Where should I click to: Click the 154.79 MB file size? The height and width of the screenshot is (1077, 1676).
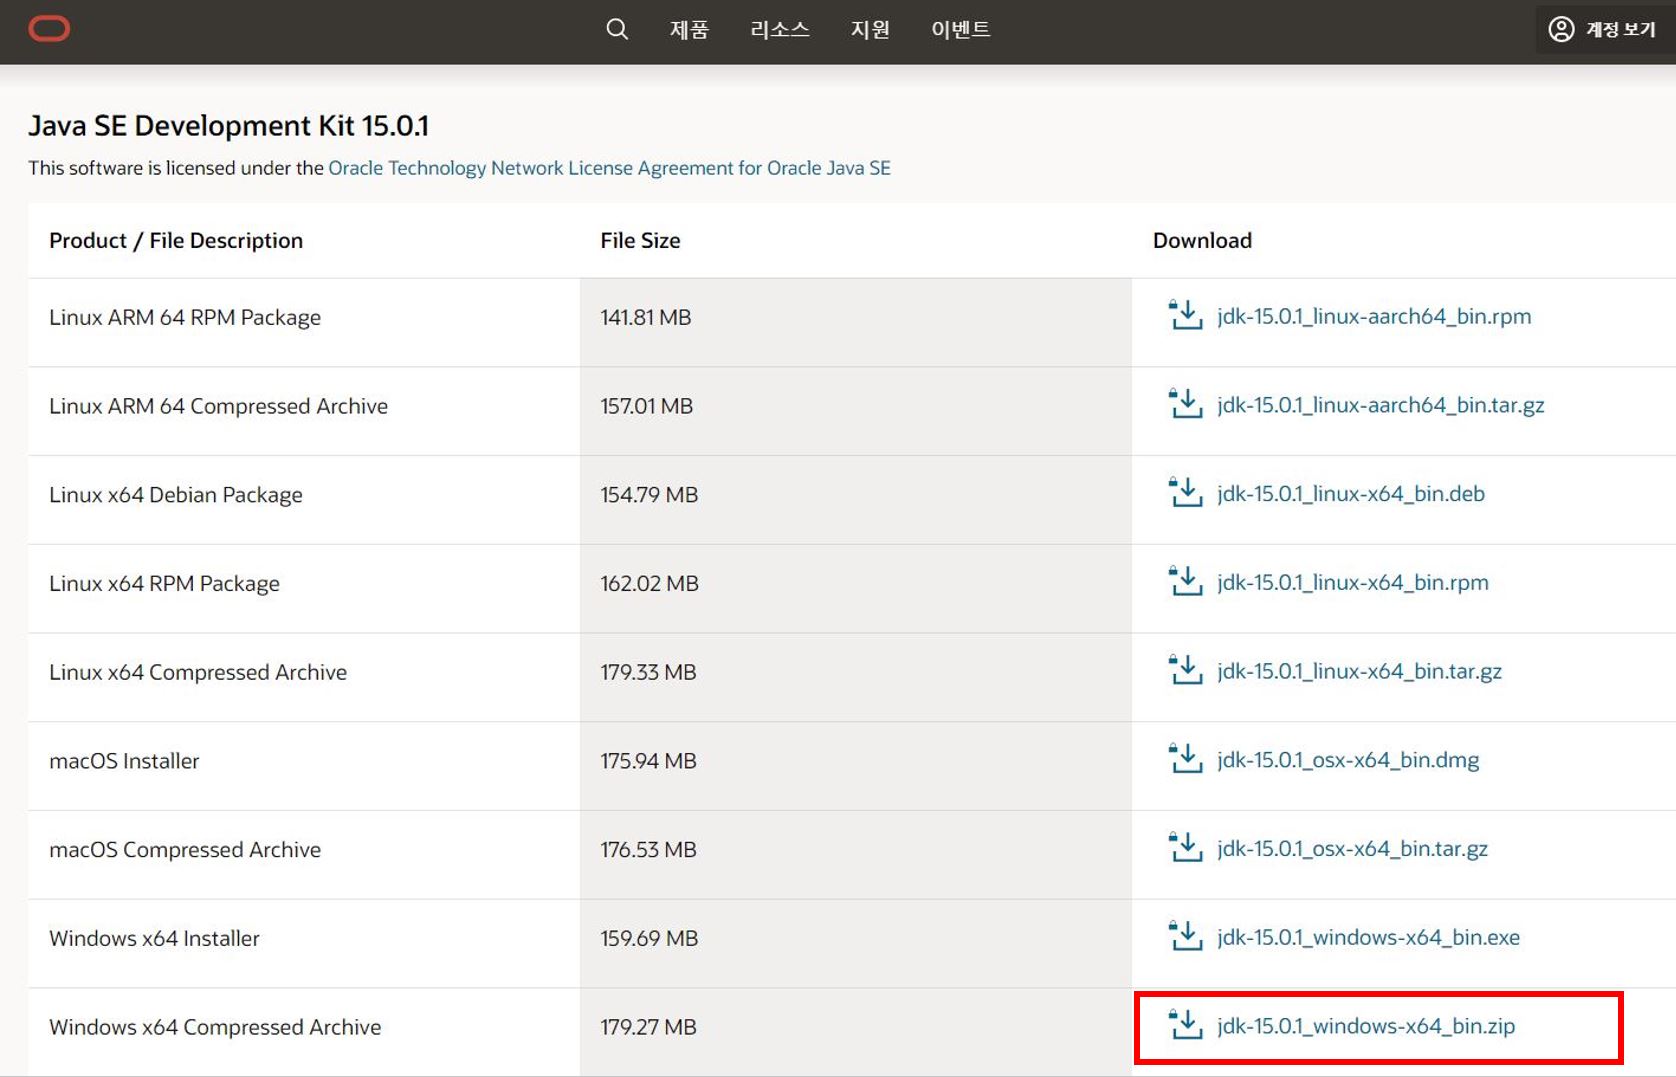pyautogui.click(x=649, y=495)
